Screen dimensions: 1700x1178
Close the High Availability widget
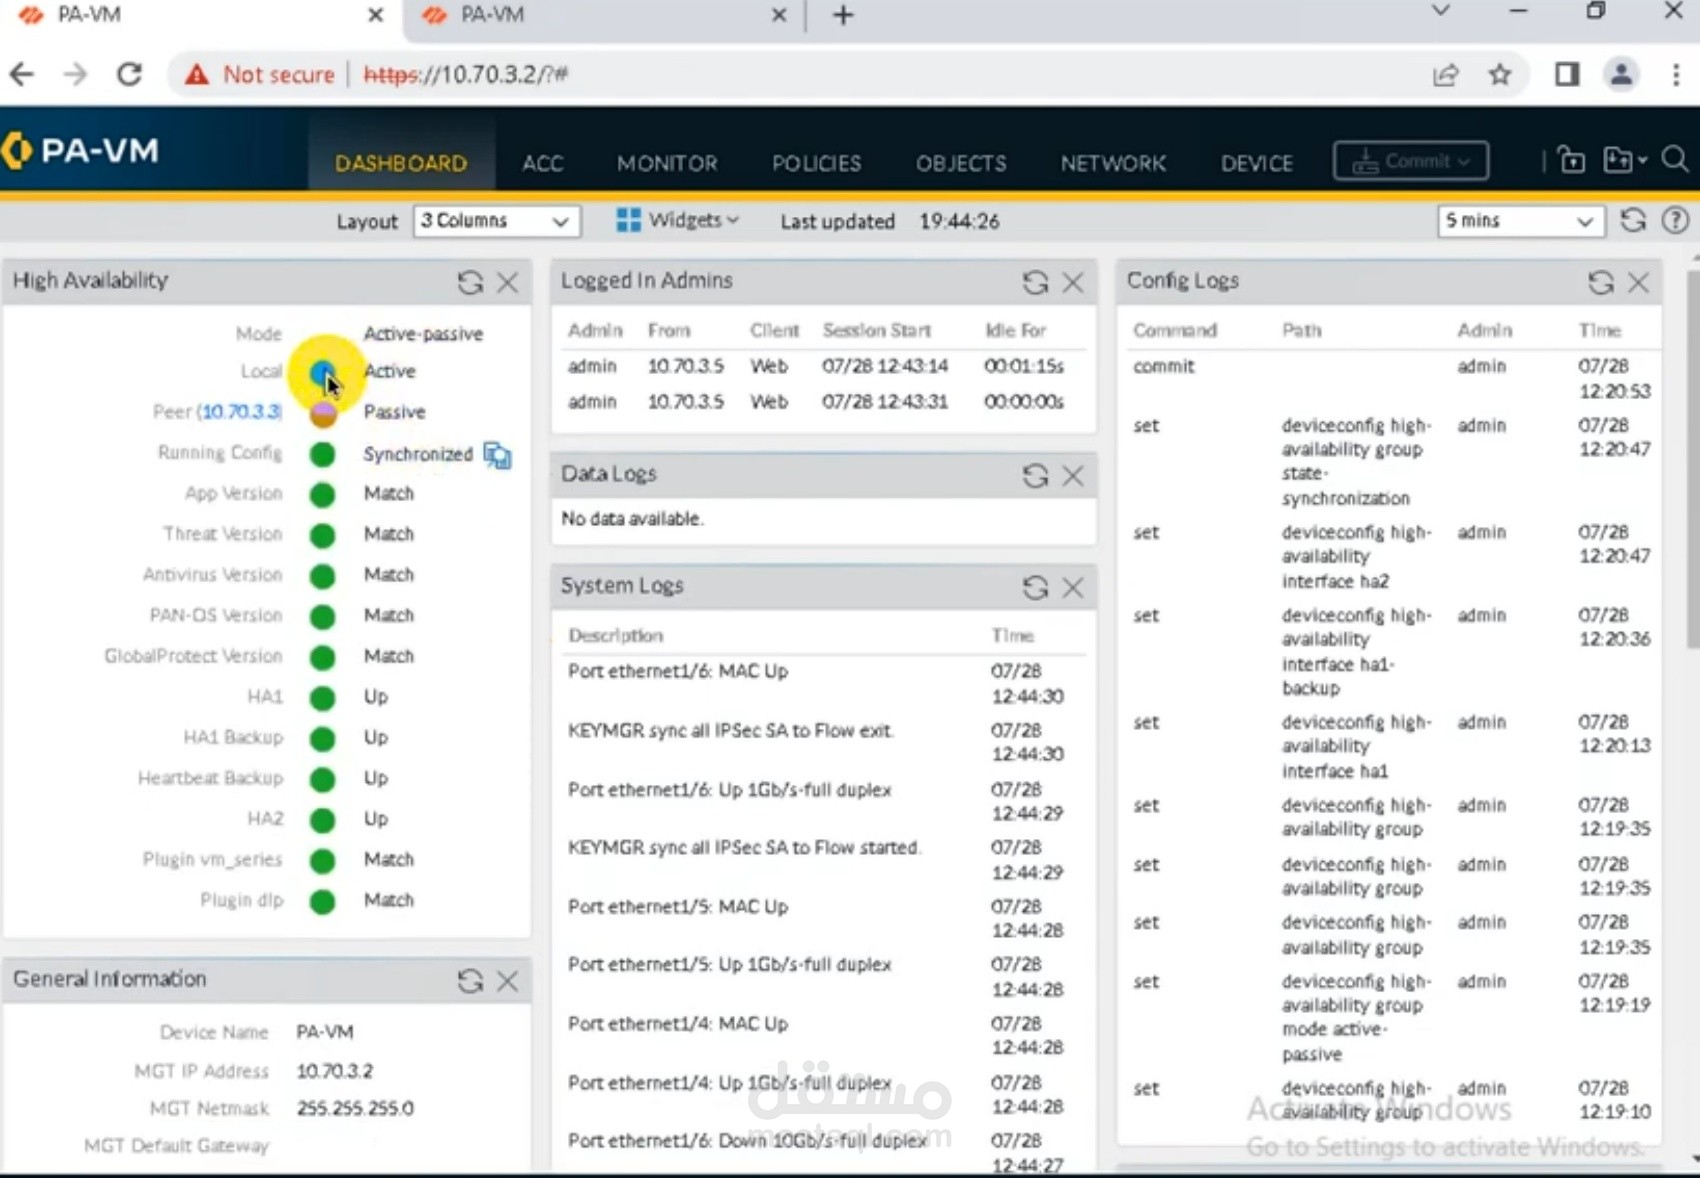pos(508,282)
